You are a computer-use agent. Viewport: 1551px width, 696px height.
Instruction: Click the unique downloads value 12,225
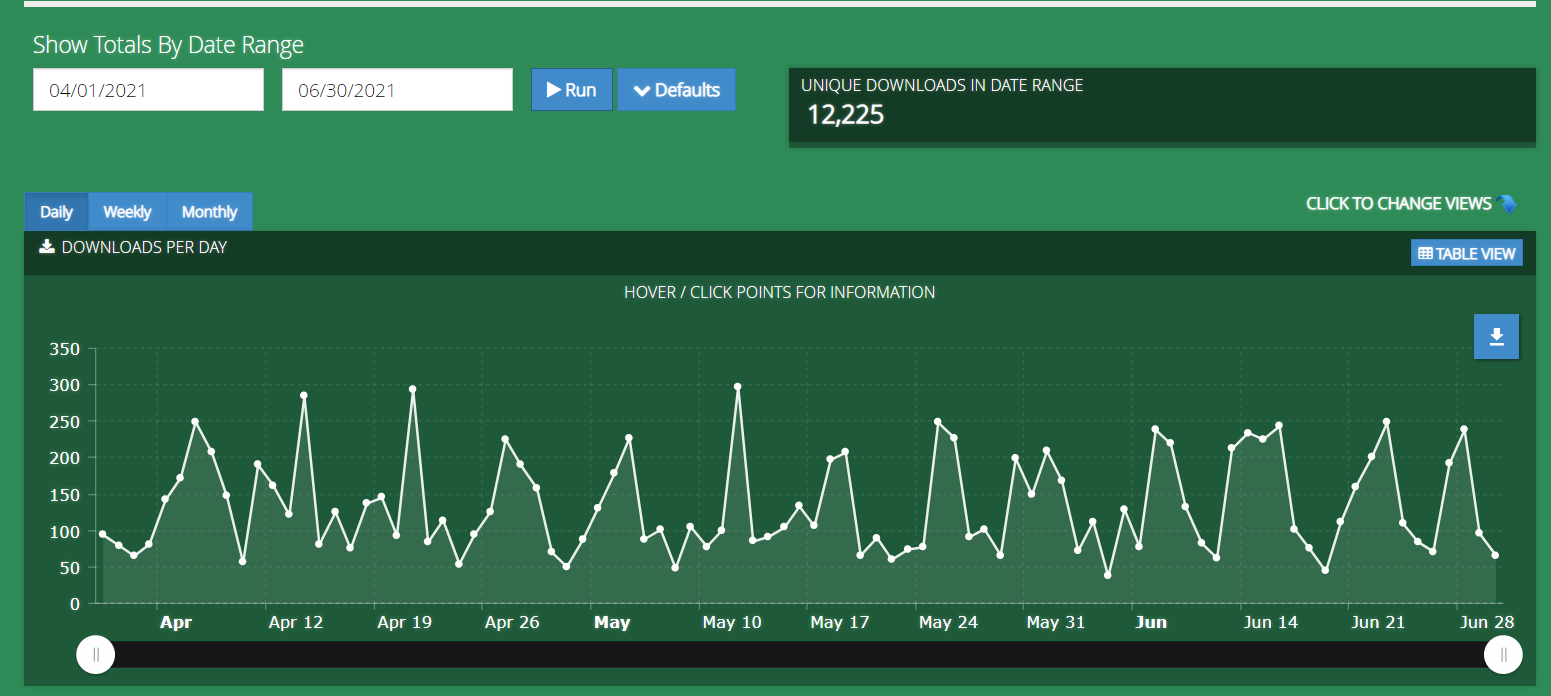coord(846,115)
